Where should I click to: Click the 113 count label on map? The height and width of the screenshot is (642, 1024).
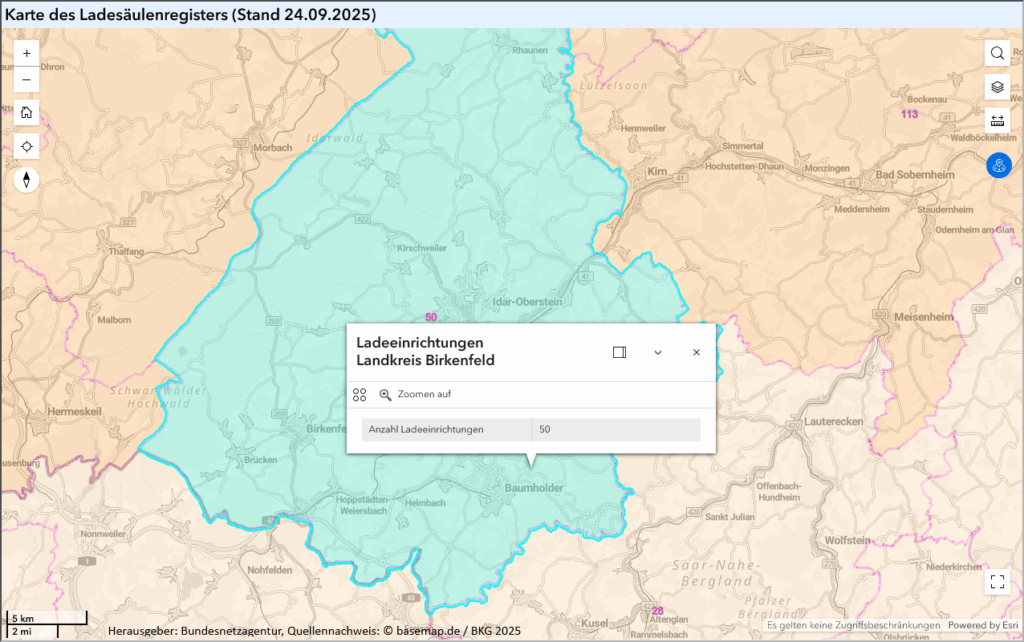coord(909,114)
